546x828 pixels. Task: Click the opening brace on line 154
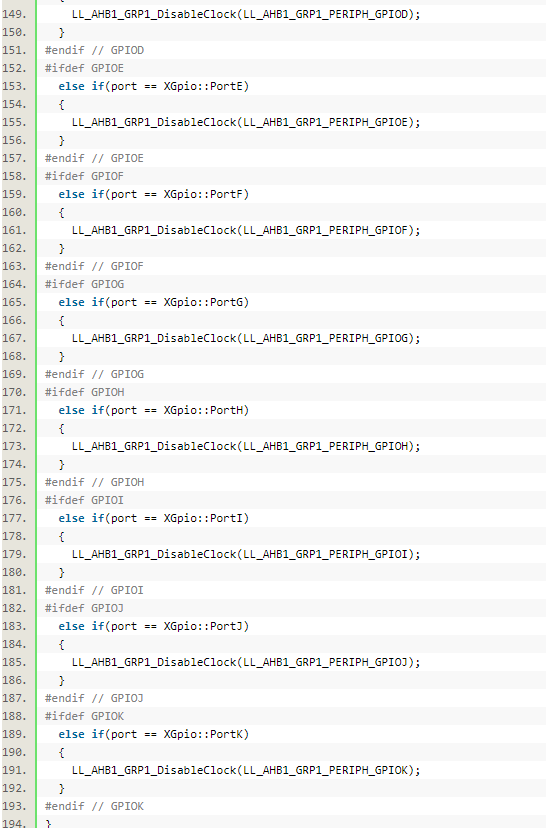point(62,104)
